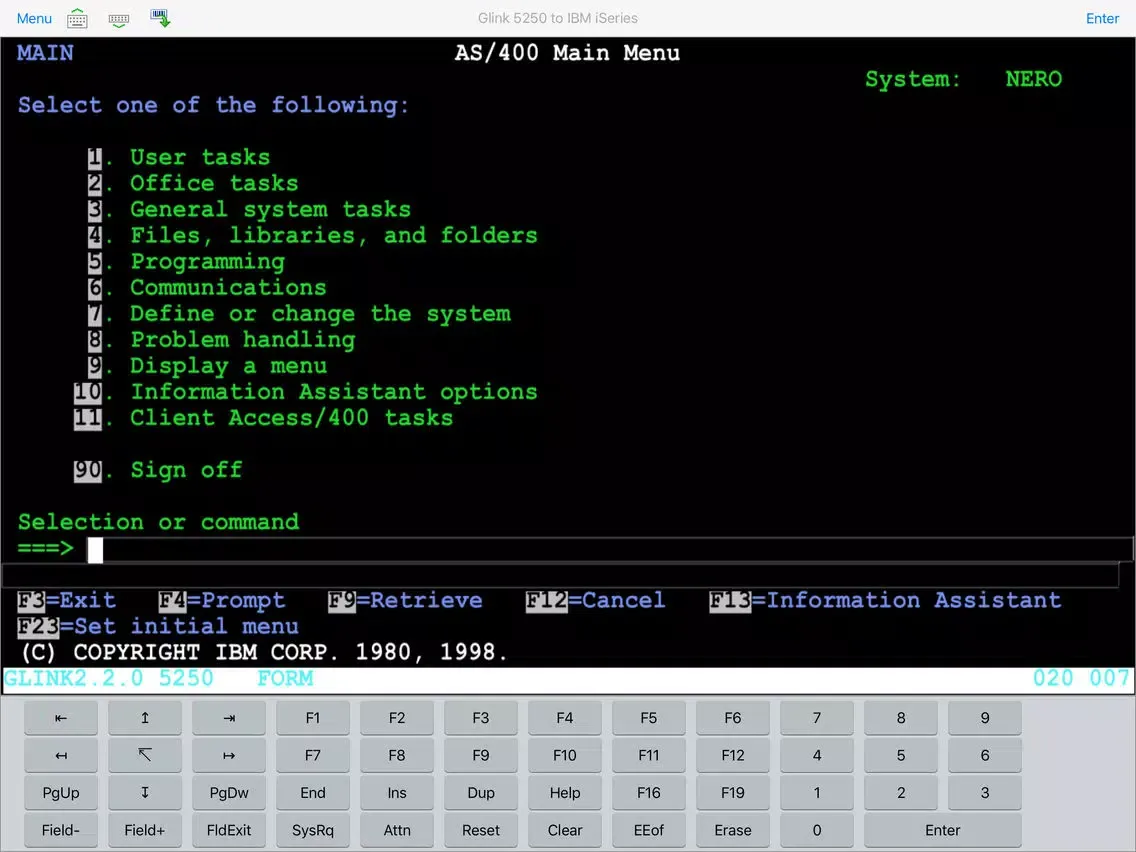
Task: Tap the blue Enter link in the top bar
Action: click(x=1102, y=18)
